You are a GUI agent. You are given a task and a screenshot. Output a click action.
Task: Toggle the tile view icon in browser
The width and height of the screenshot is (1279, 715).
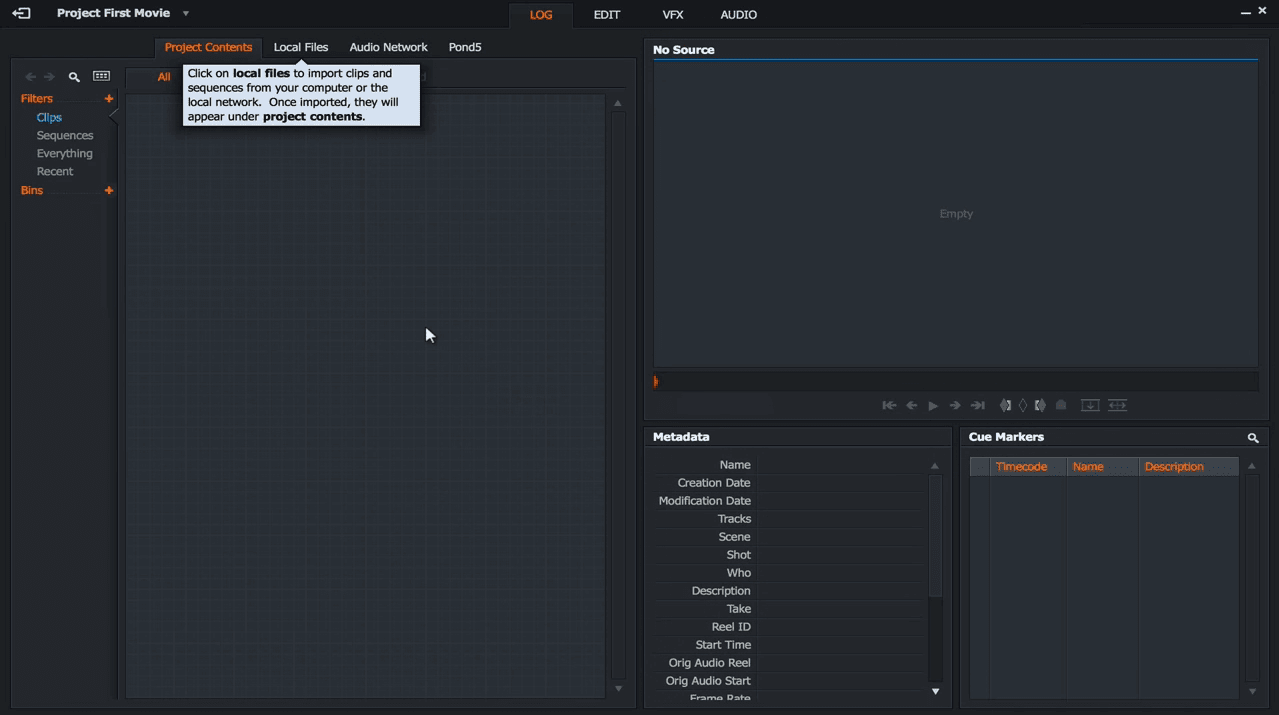coord(101,77)
